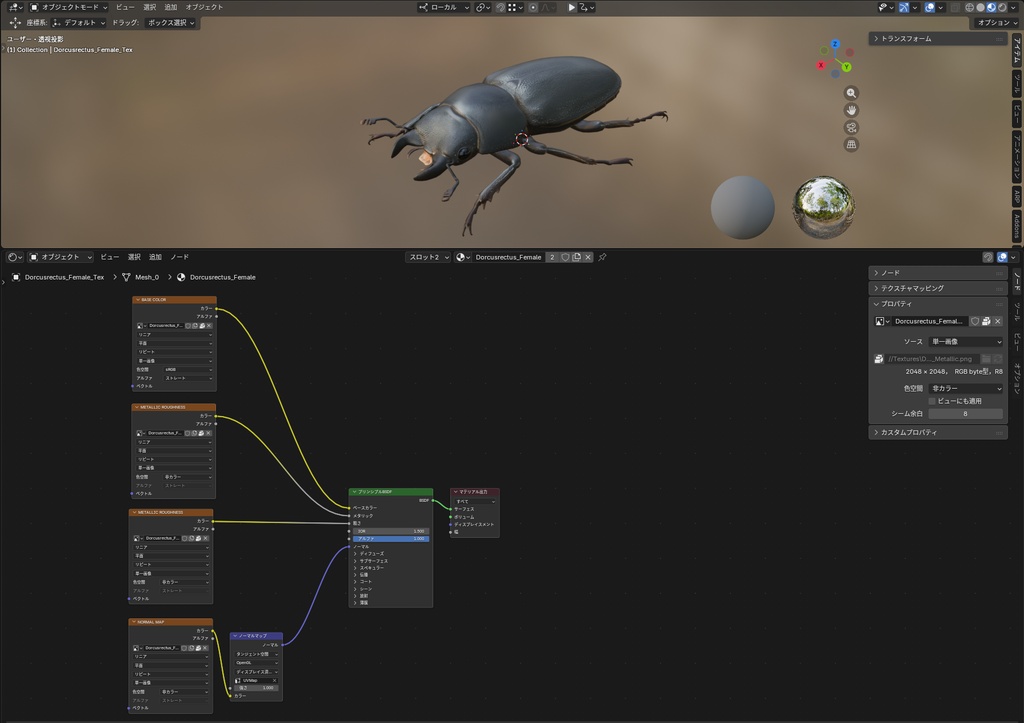Click the pin icon in the node editor header
Image resolution: width=1024 pixels, height=723 pixels.
pos(602,257)
